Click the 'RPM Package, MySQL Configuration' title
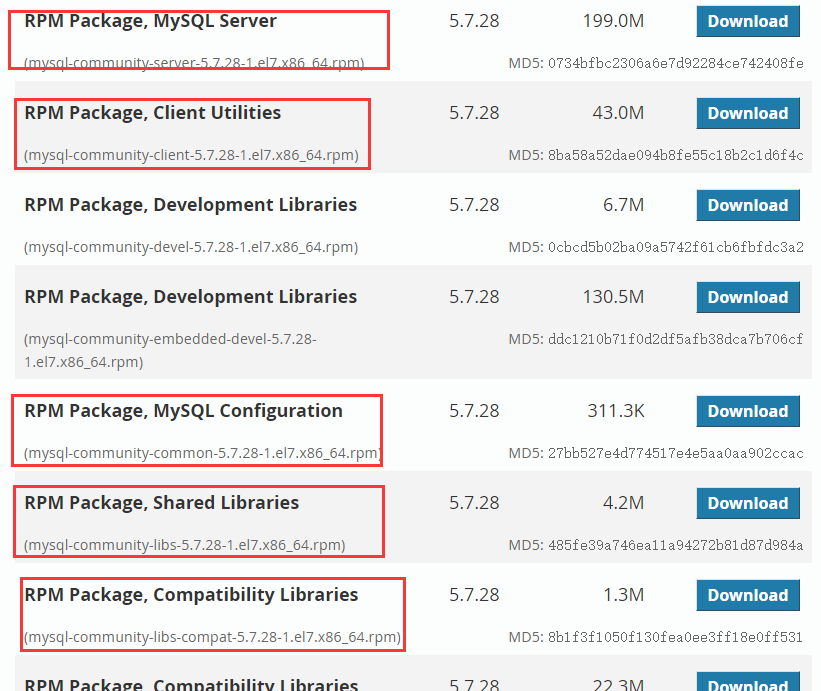 click(183, 411)
